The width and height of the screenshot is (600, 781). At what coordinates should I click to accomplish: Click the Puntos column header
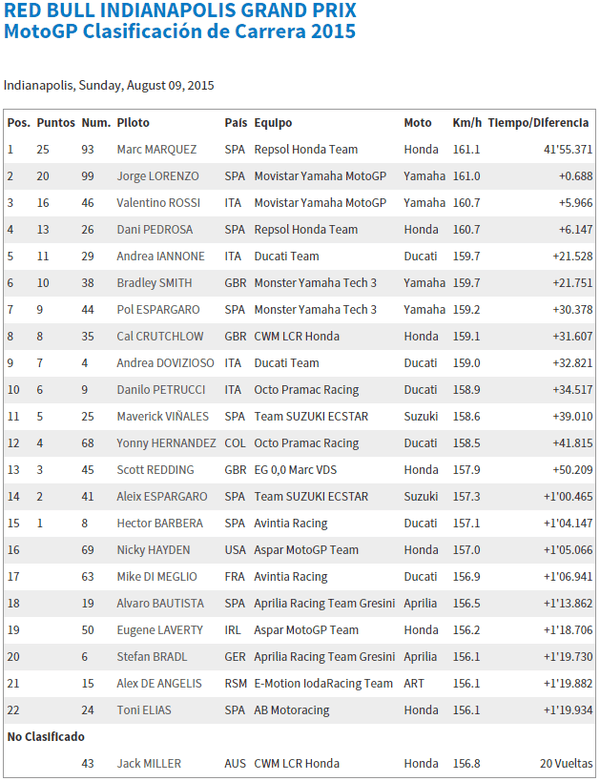56,123
